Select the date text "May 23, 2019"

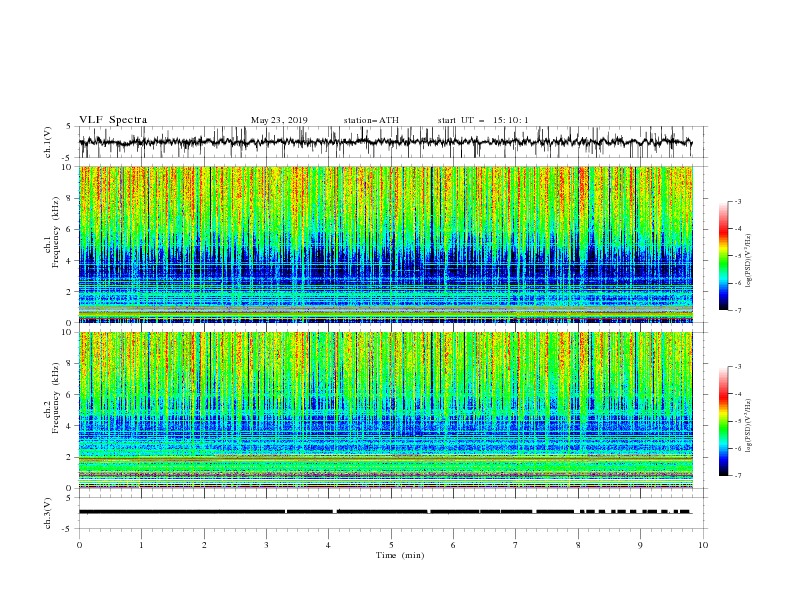(x=279, y=120)
